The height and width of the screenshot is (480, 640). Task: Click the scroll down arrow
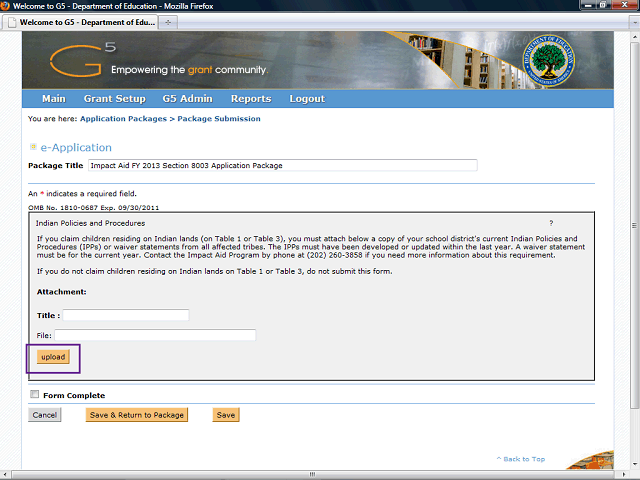point(634,464)
